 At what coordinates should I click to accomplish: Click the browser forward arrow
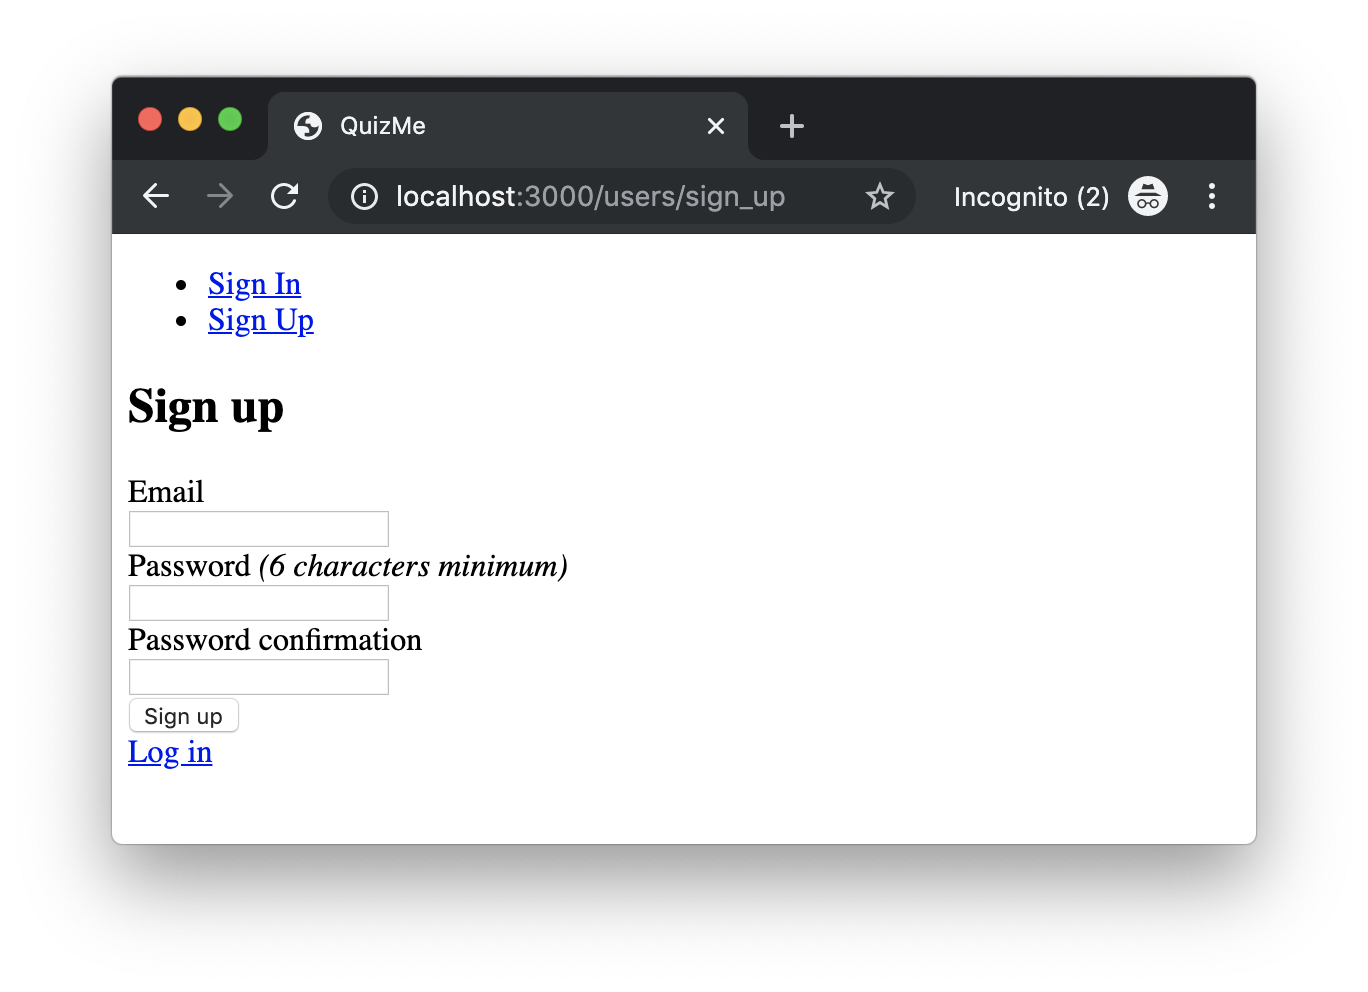coord(220,196)
